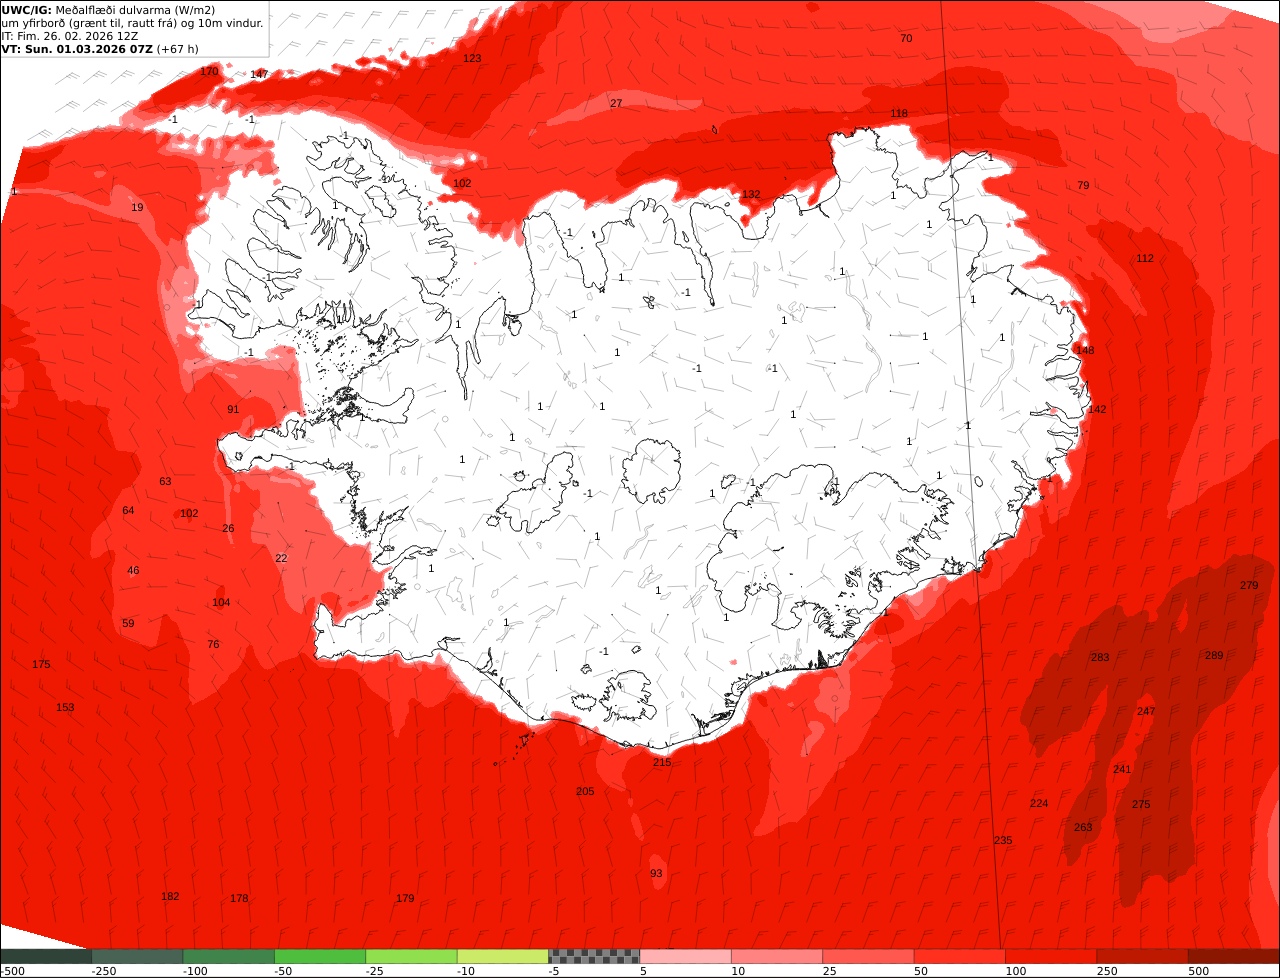
Task: Click the flux value 283 on the map
Action: [1100, 658]
